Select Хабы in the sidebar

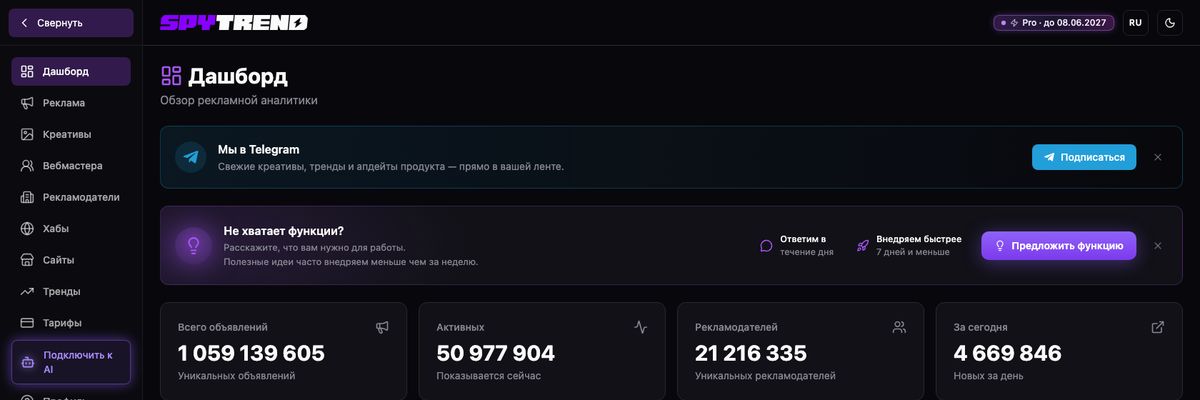71,229
